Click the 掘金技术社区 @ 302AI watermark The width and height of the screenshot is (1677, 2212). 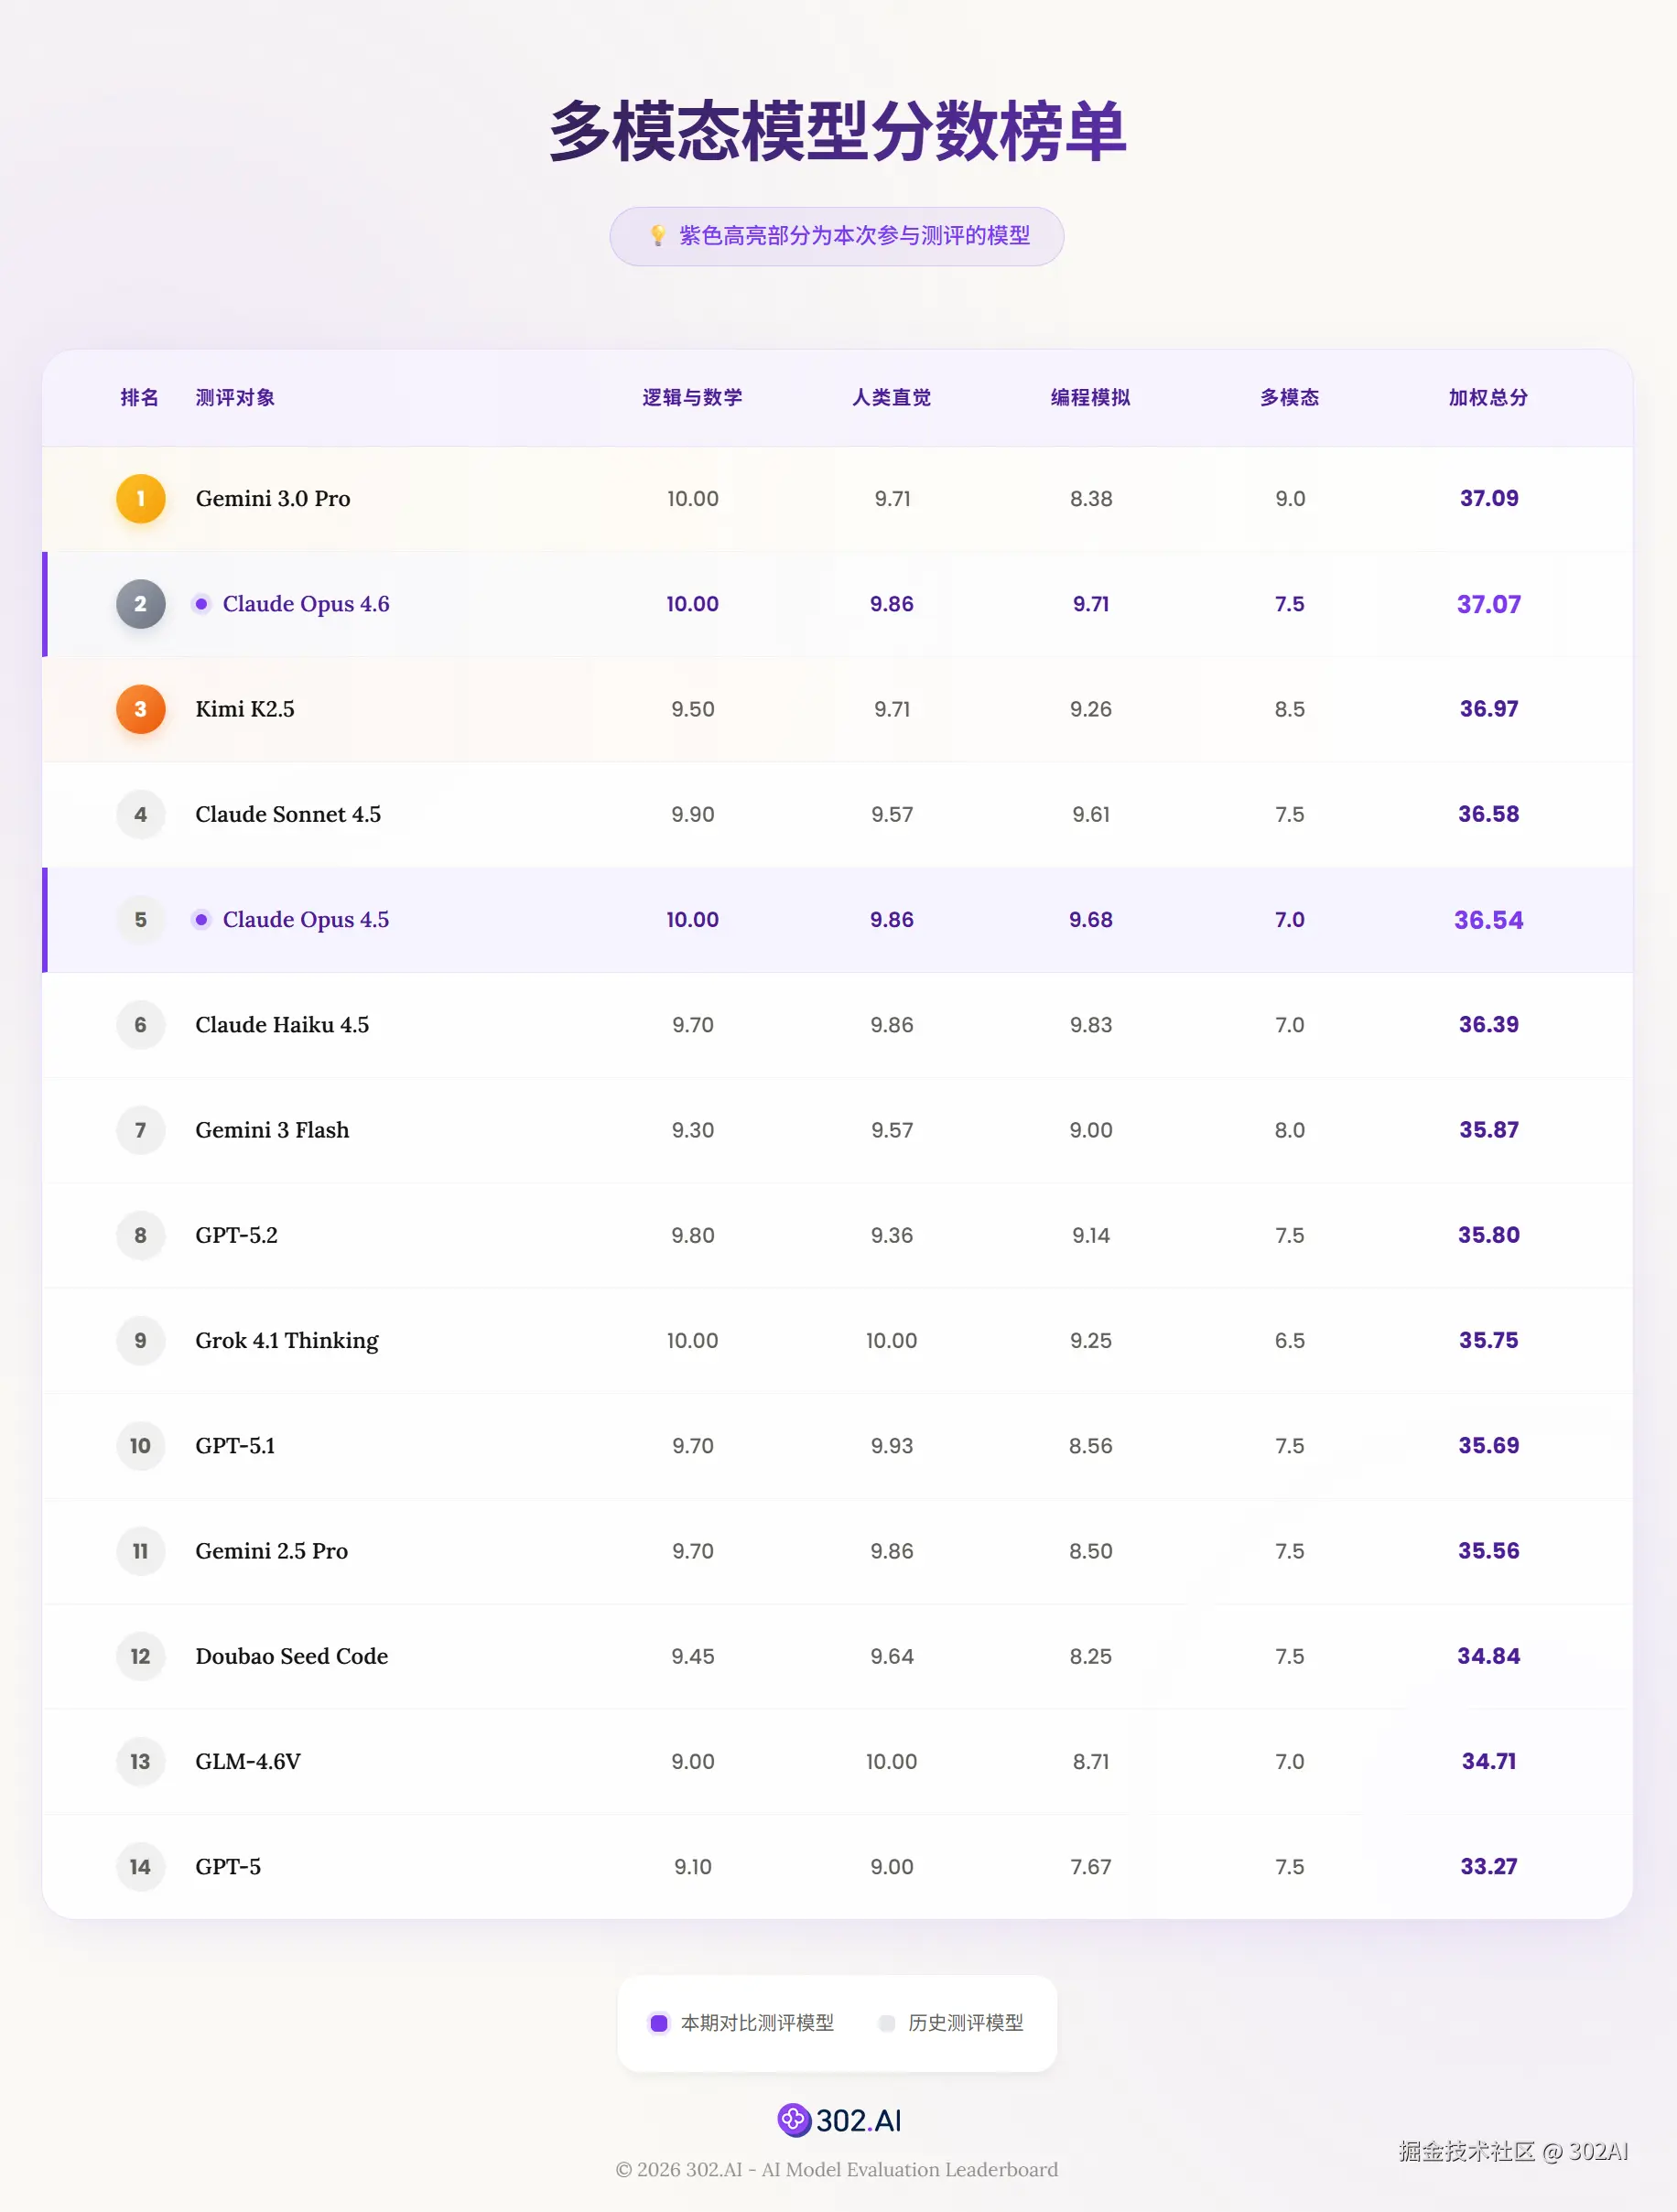[1512, 2150]
